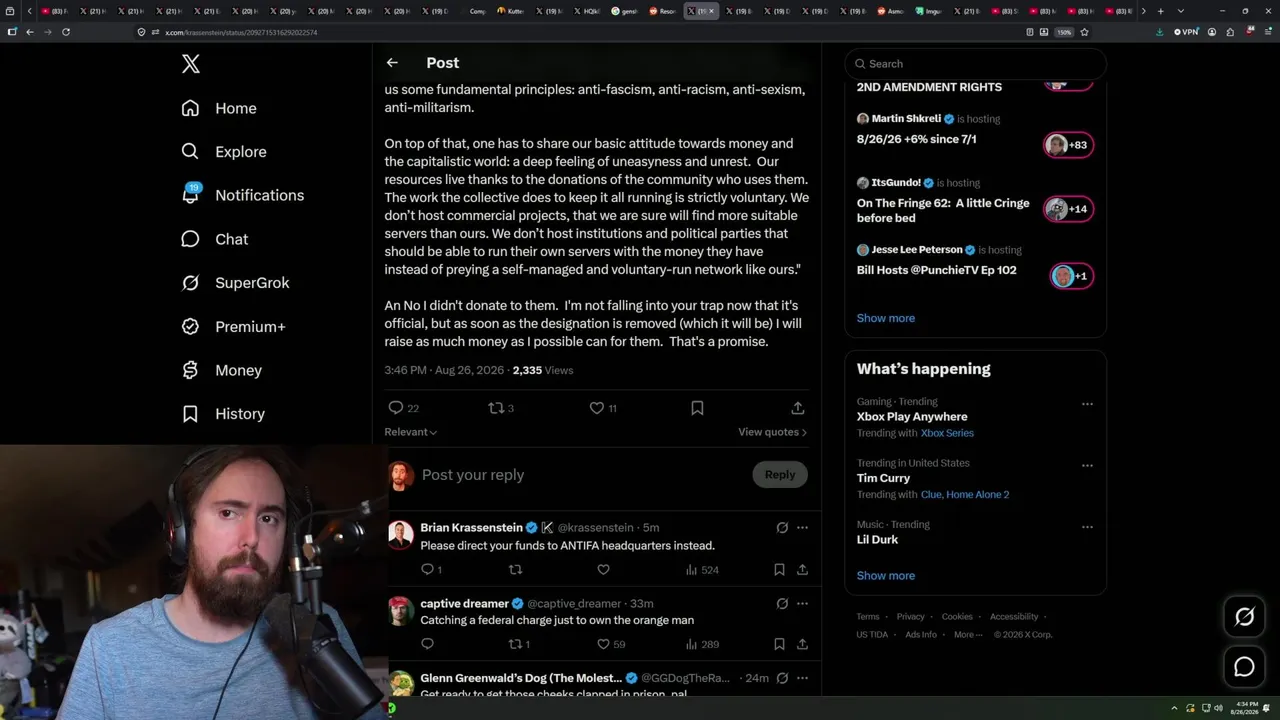
Task: Open Money in the sidebar
Action: pyautogui.click(x=222, y=370)
